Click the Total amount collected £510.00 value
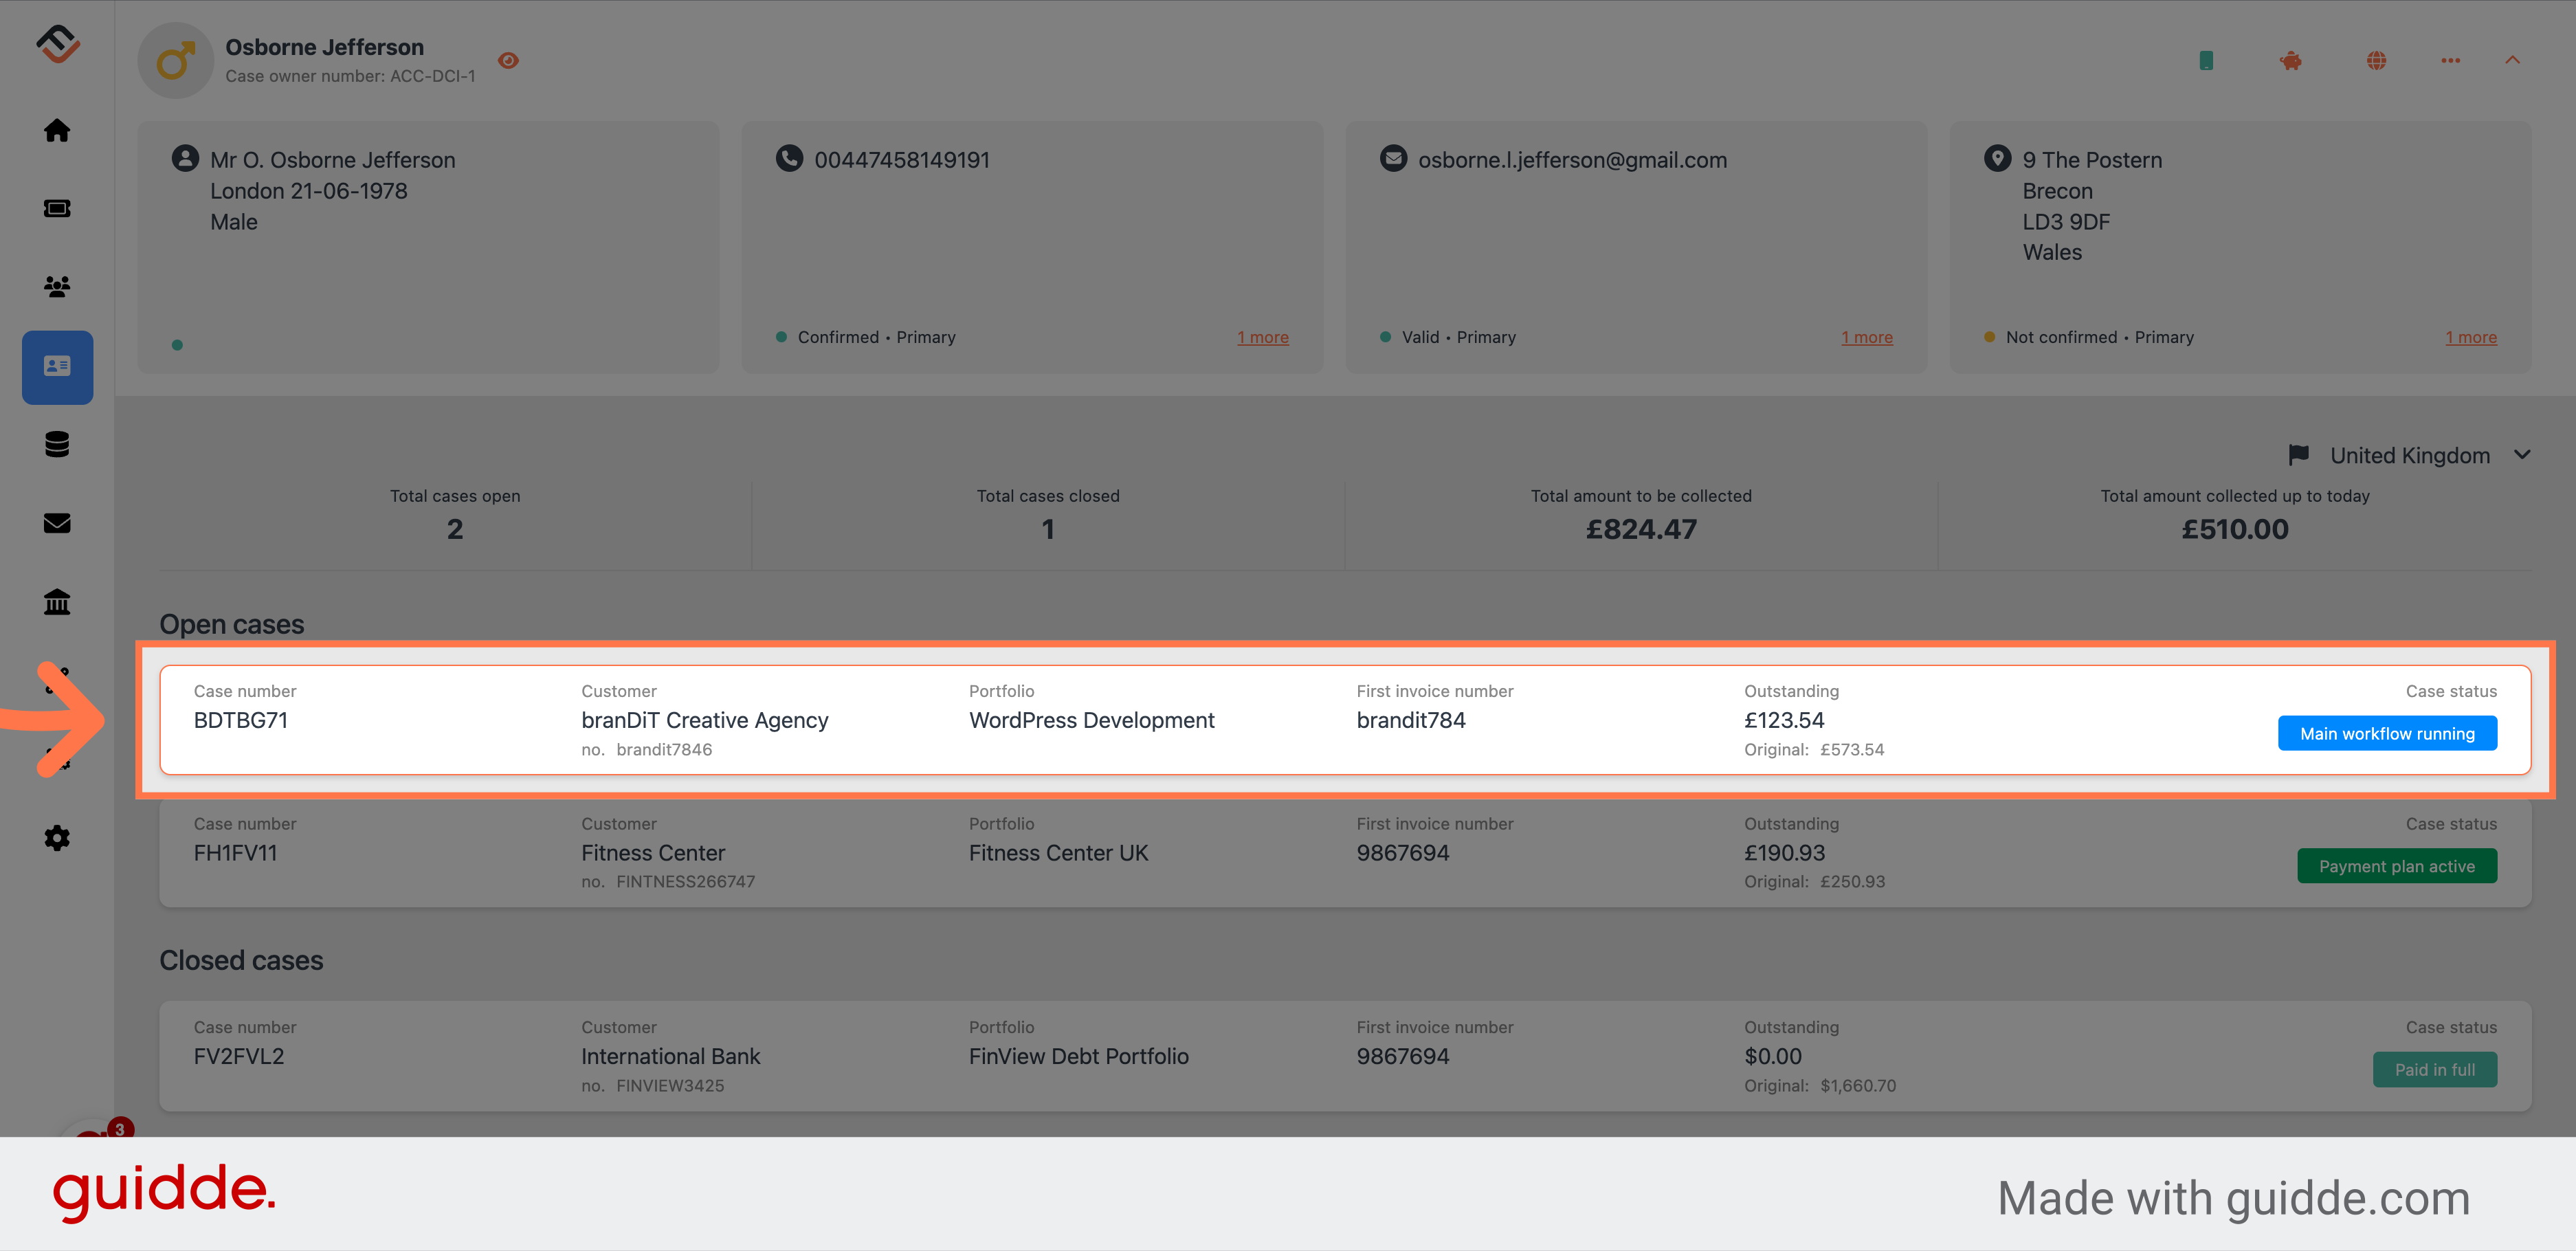The height and width of the screenshot is (1251, 2576). (2234, 529)
